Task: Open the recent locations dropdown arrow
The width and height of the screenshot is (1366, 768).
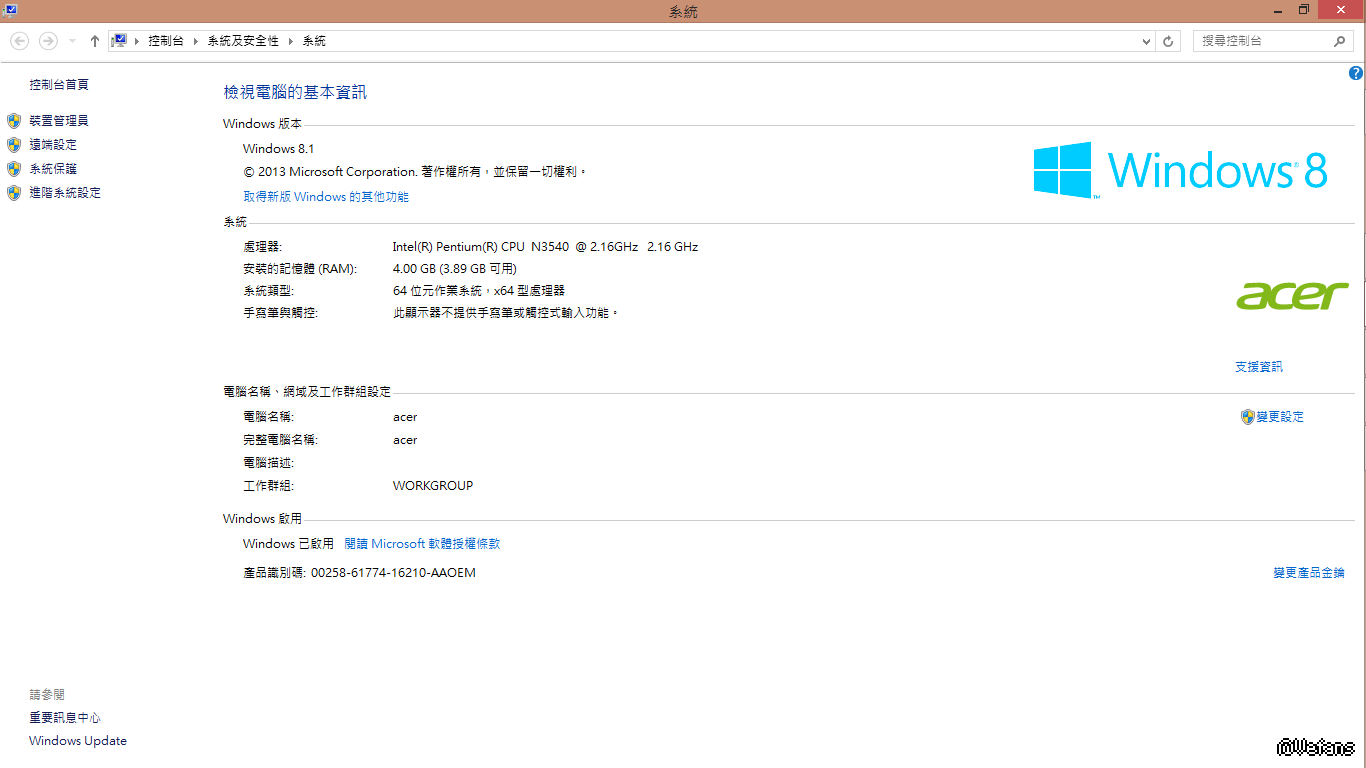Action: click(x=72, y=41)
